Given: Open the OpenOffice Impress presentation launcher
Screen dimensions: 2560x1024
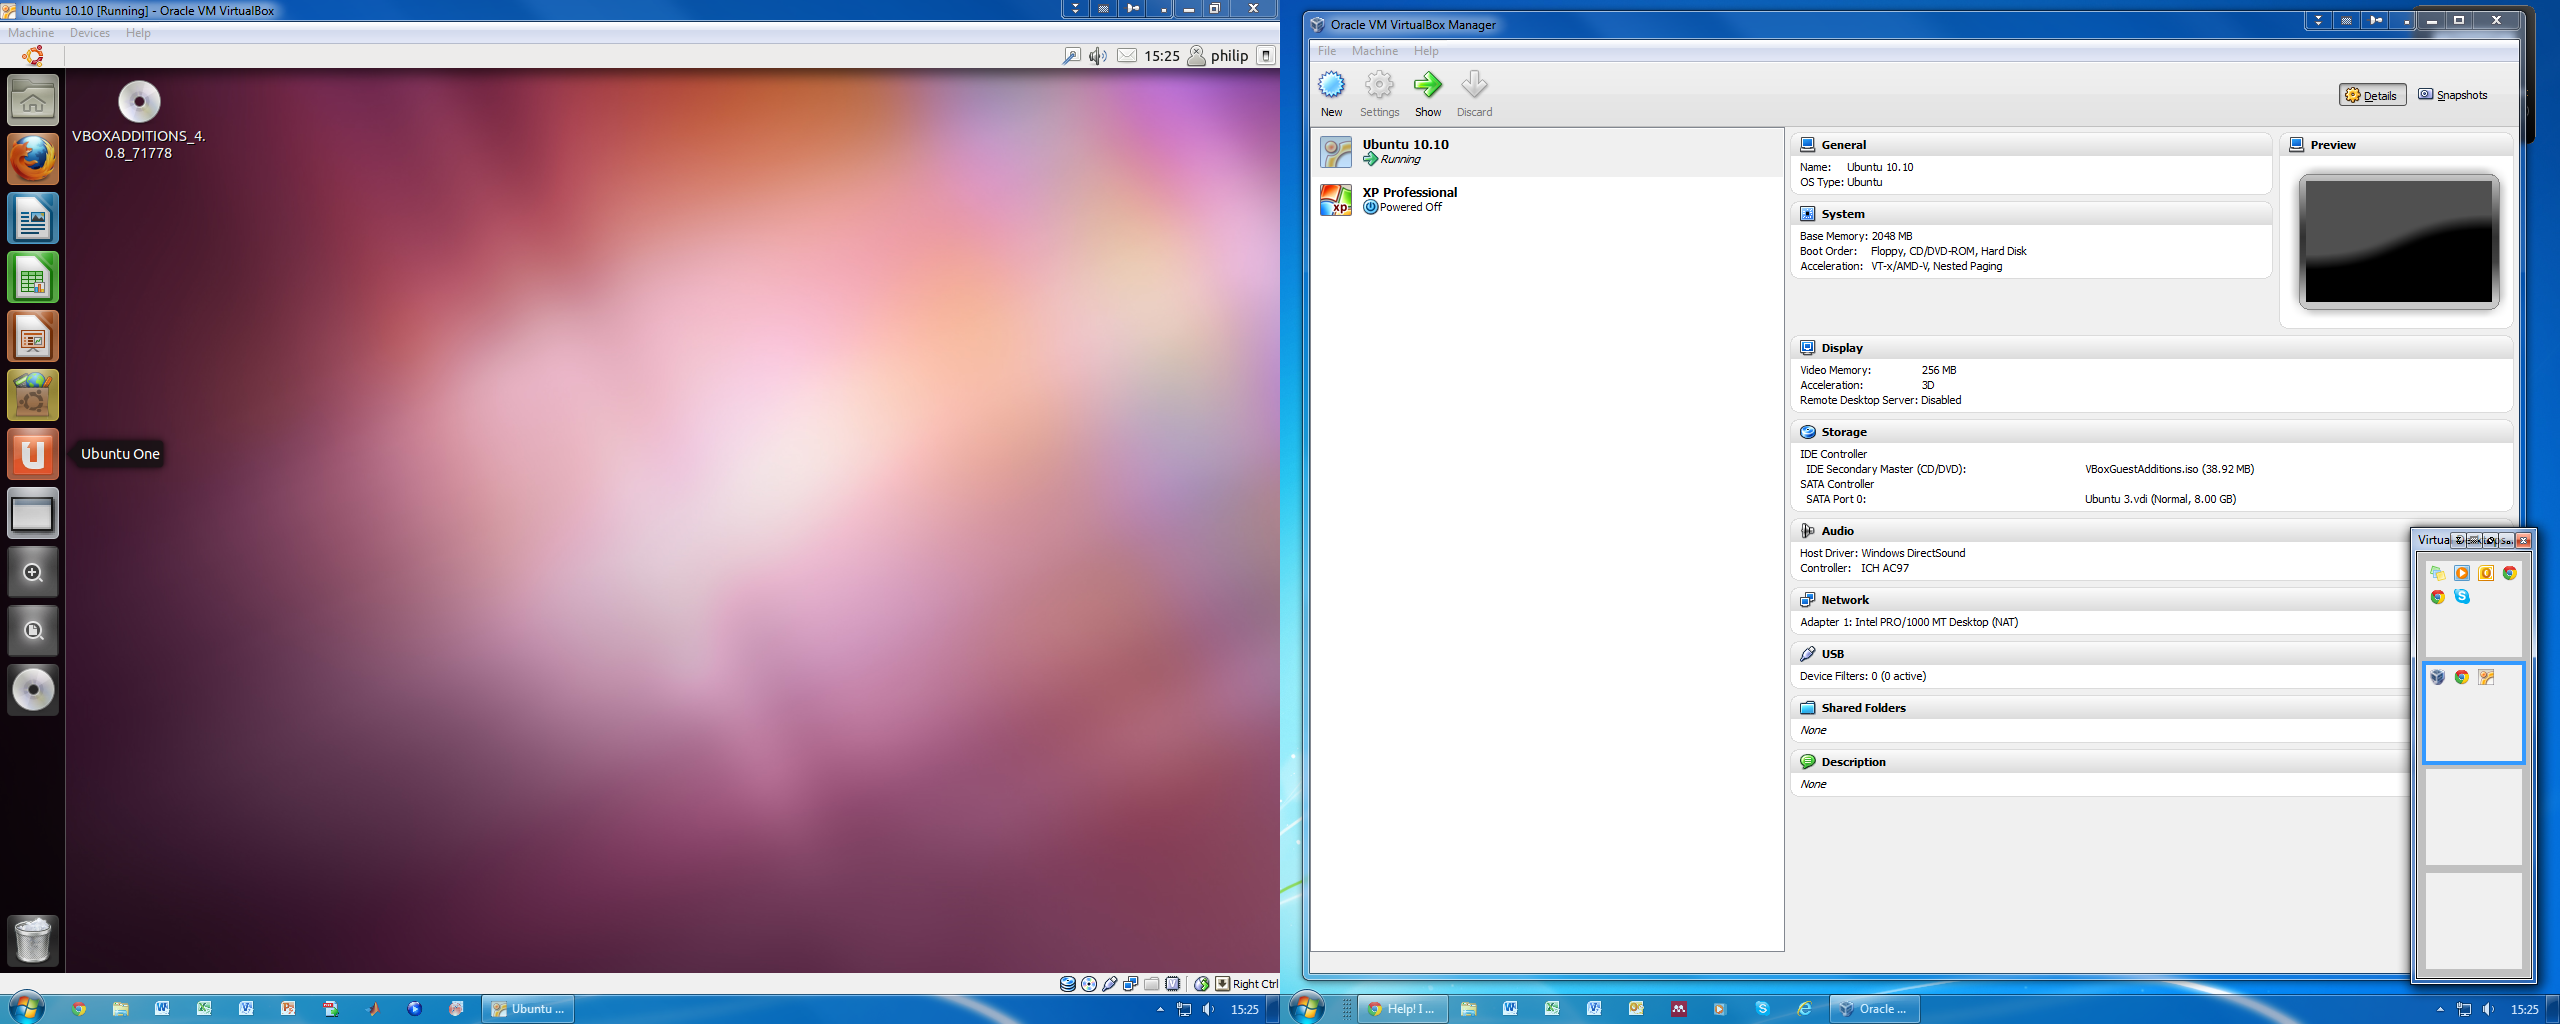Looking at the screenshot, I should click(33, 337).
